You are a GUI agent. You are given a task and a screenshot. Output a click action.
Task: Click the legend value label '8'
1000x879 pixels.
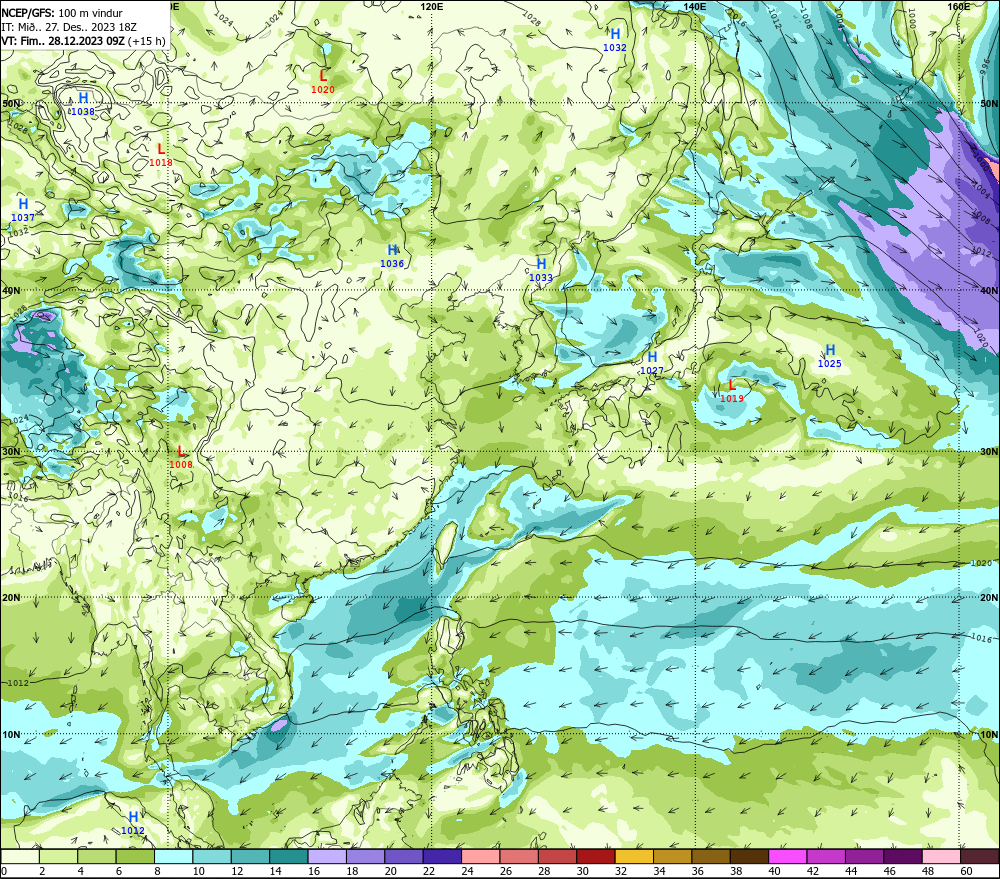coord(158,871)
